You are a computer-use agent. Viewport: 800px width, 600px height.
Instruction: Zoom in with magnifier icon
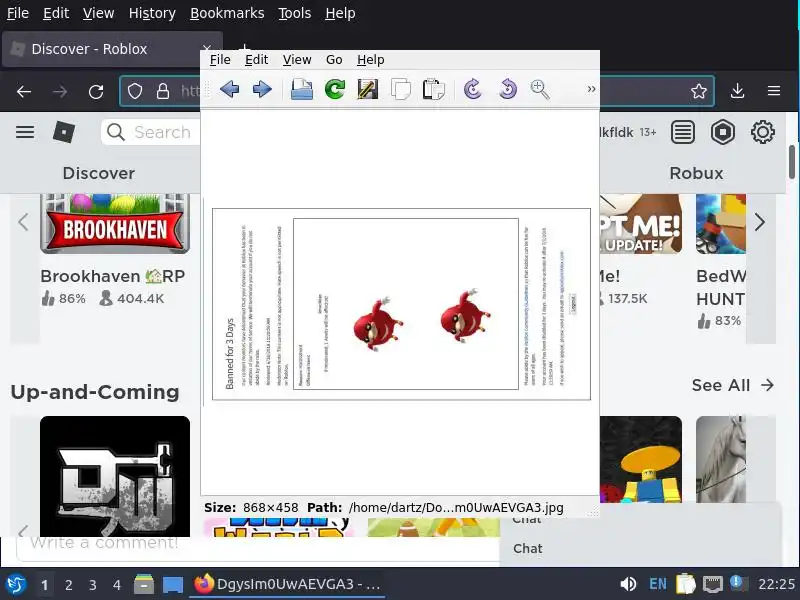[x=540, y=89]
